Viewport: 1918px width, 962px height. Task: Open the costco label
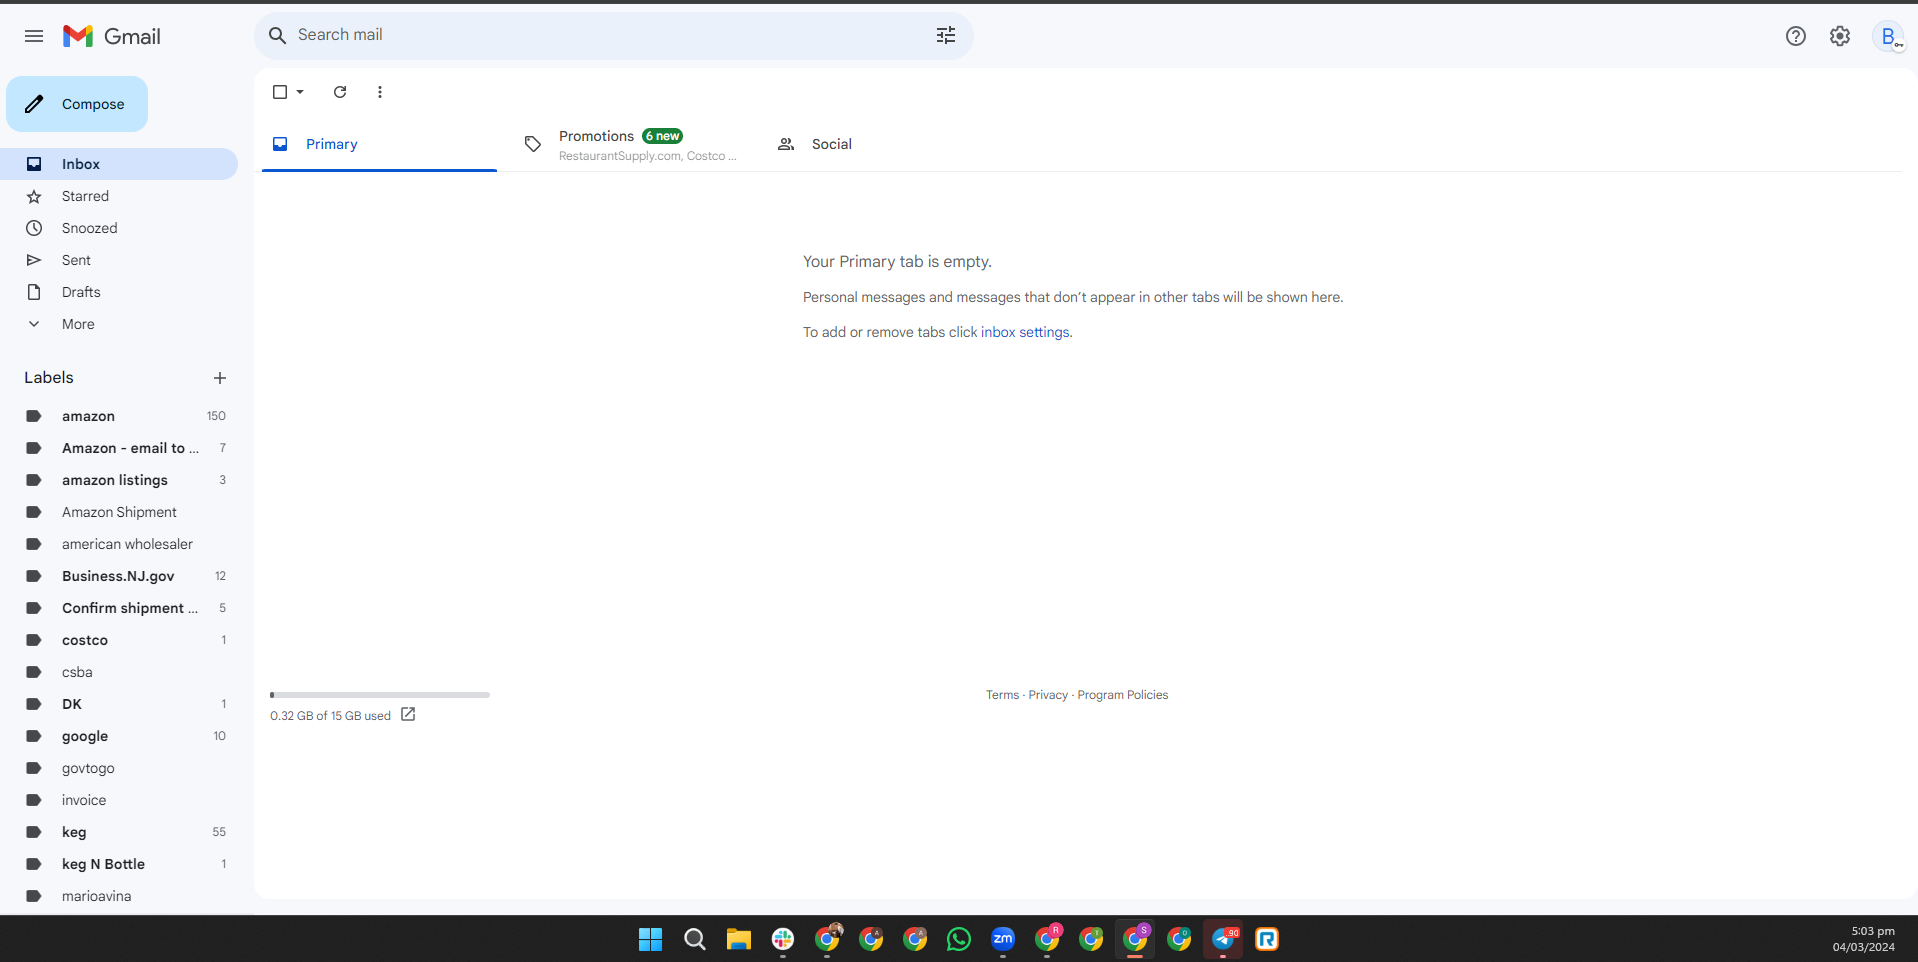click(119, 640)
